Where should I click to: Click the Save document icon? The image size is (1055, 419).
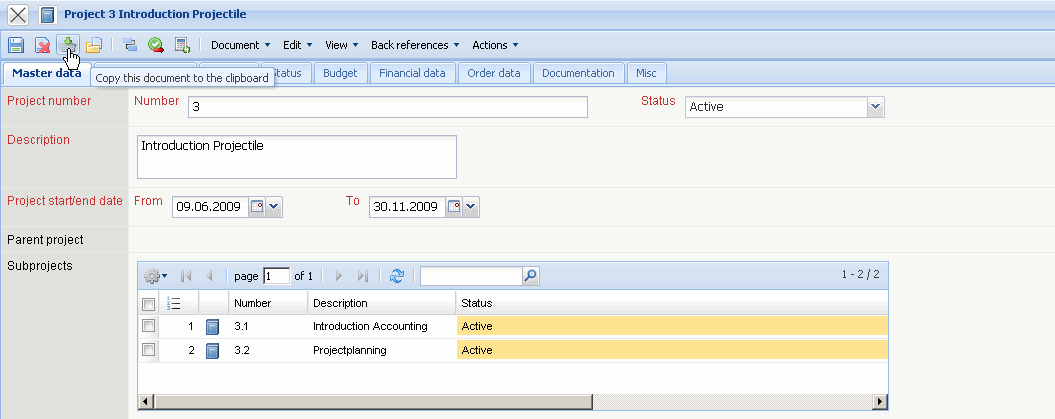tap(16, 45)
